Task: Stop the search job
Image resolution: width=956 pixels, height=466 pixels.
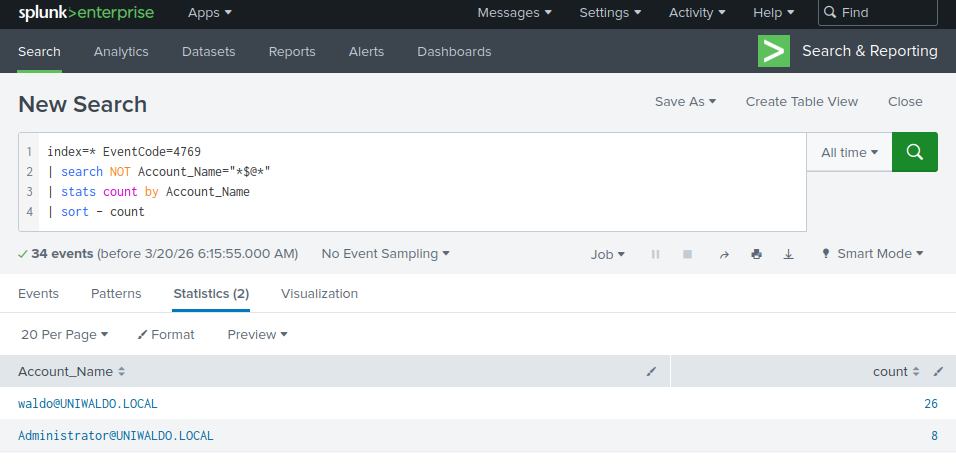Action: [687, 254]
